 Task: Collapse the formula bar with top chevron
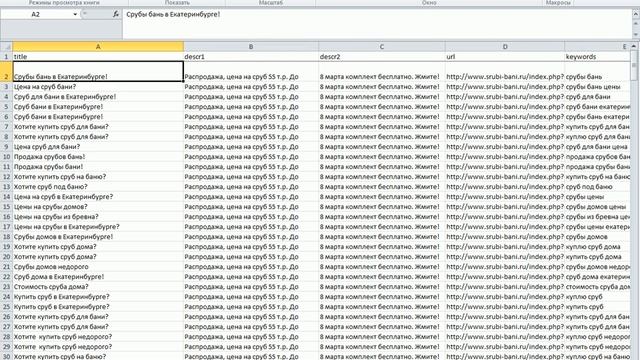[x=636, y=14]
